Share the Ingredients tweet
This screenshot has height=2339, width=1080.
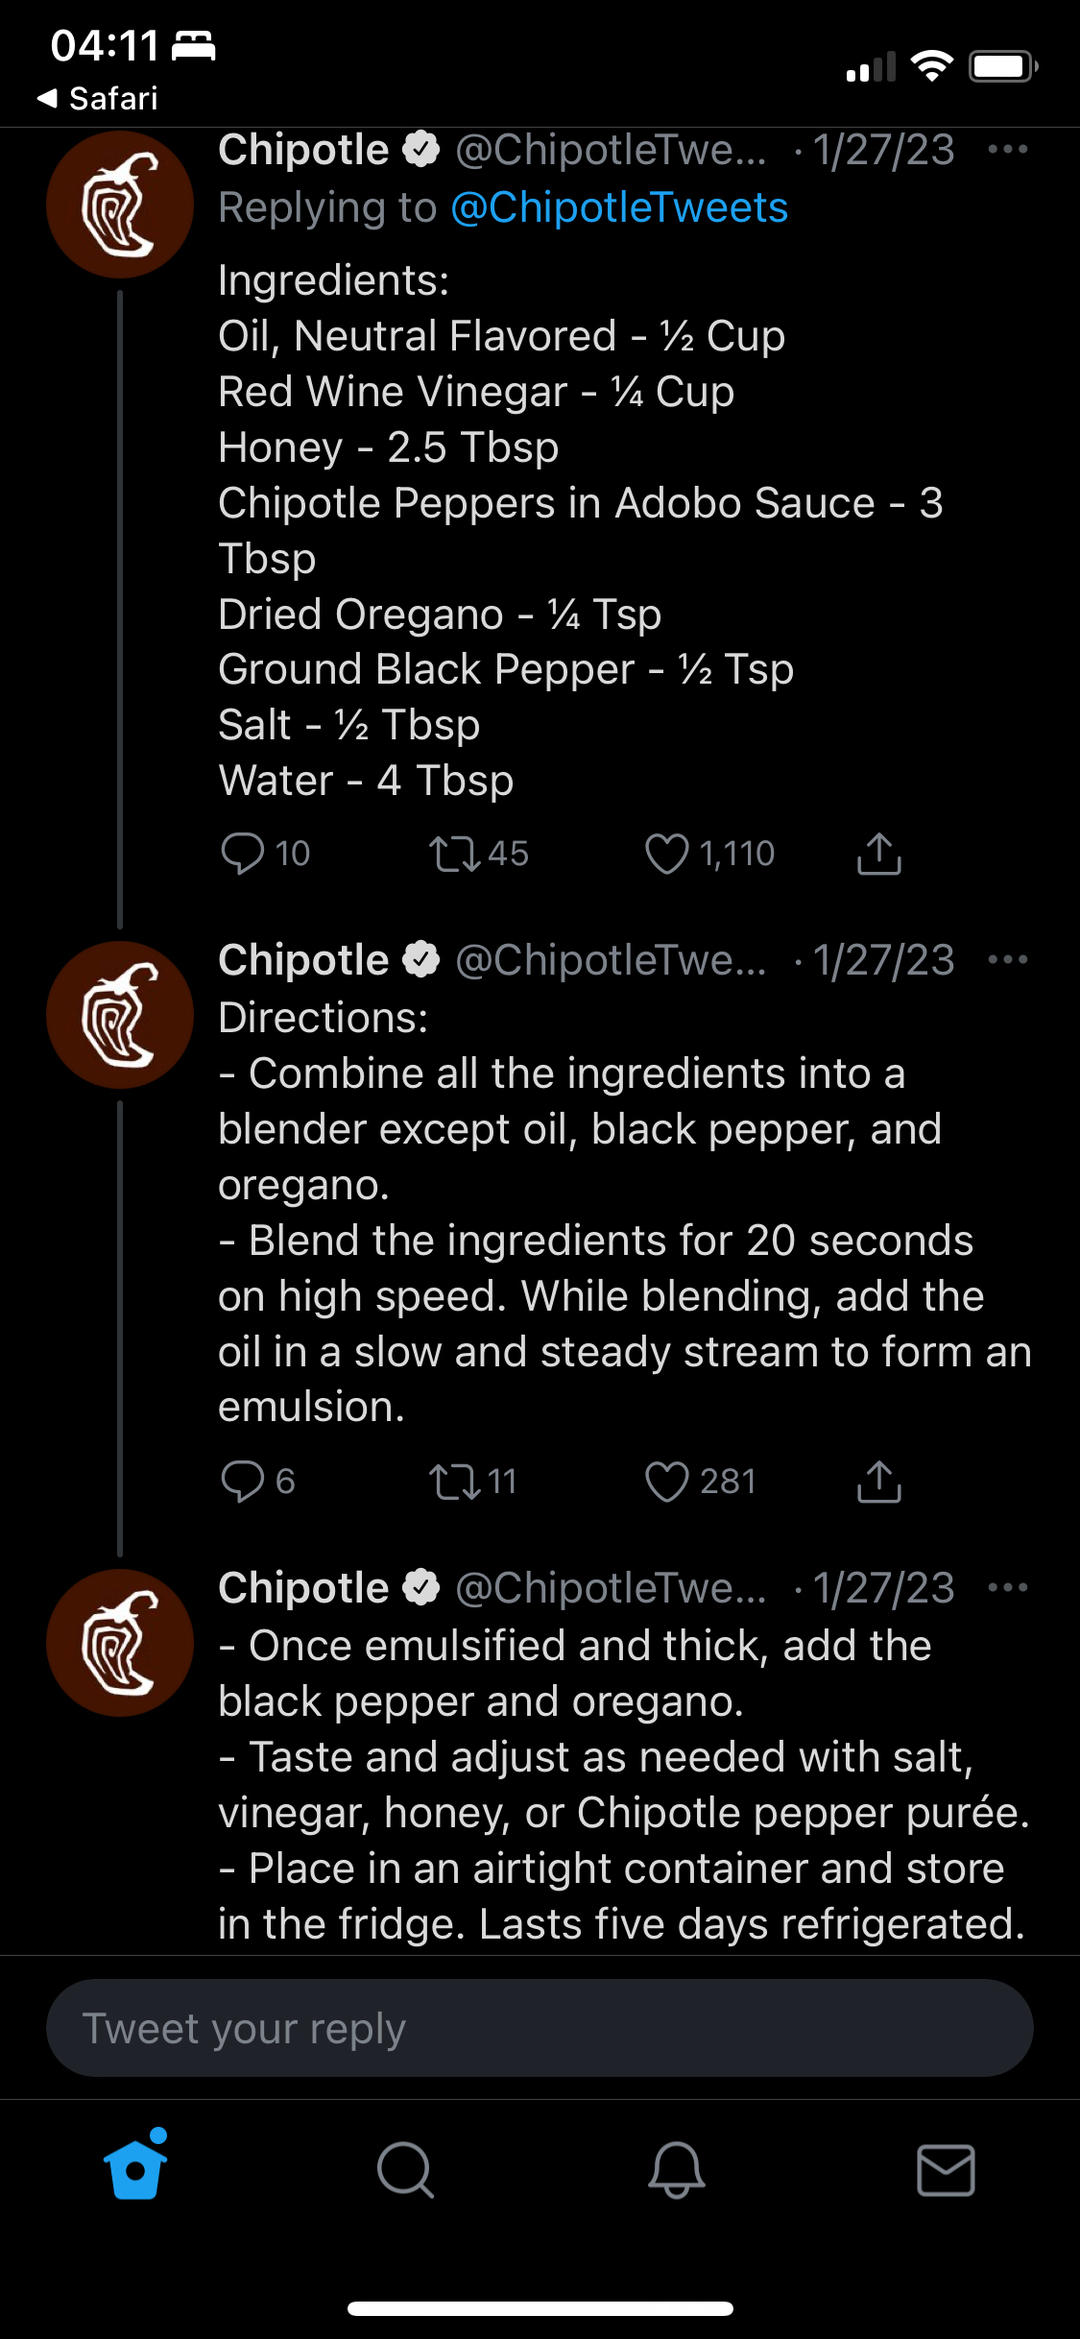click(x=879, y=854)
